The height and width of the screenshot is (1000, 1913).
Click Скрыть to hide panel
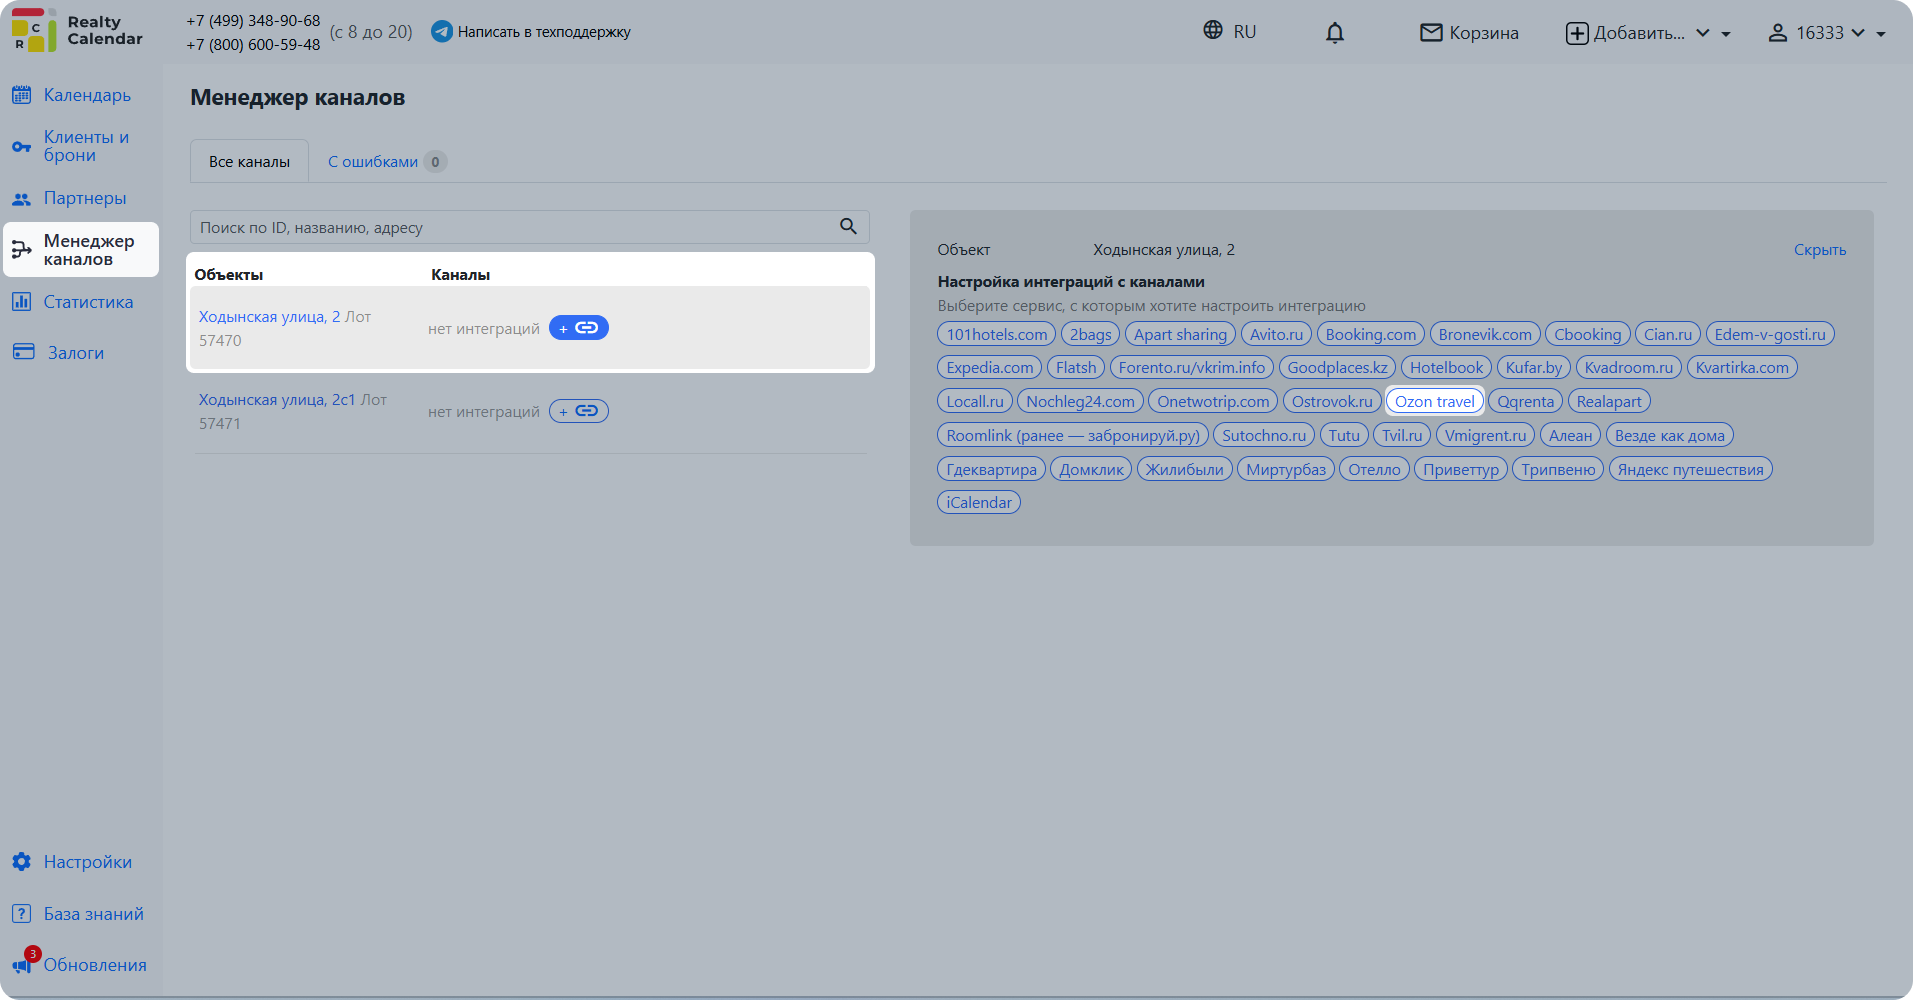tap(1820, 250)
